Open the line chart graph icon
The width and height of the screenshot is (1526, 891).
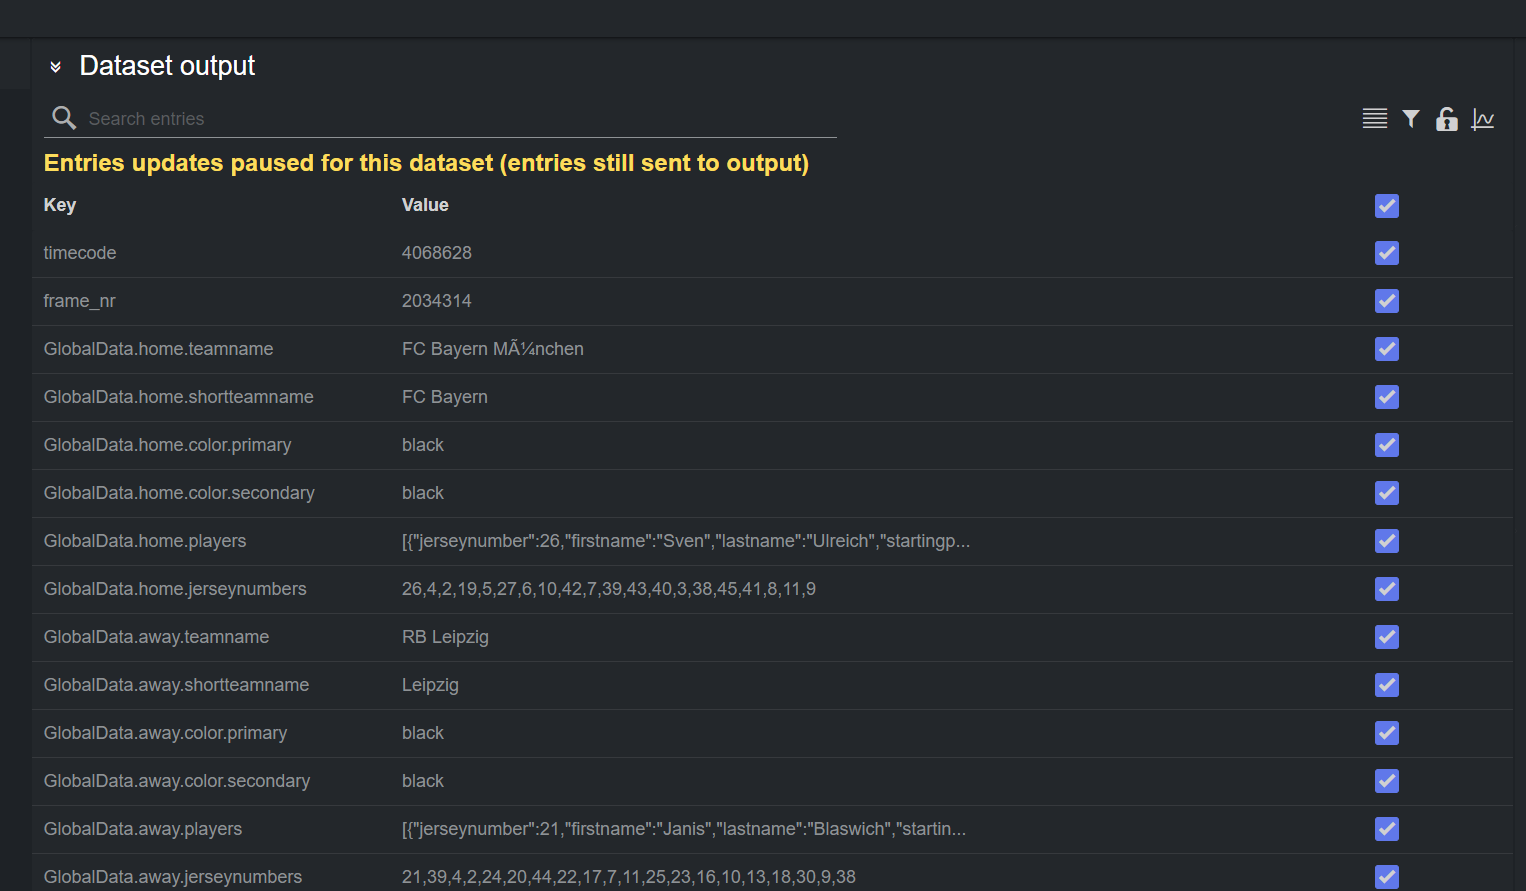tap(1483, 119)
